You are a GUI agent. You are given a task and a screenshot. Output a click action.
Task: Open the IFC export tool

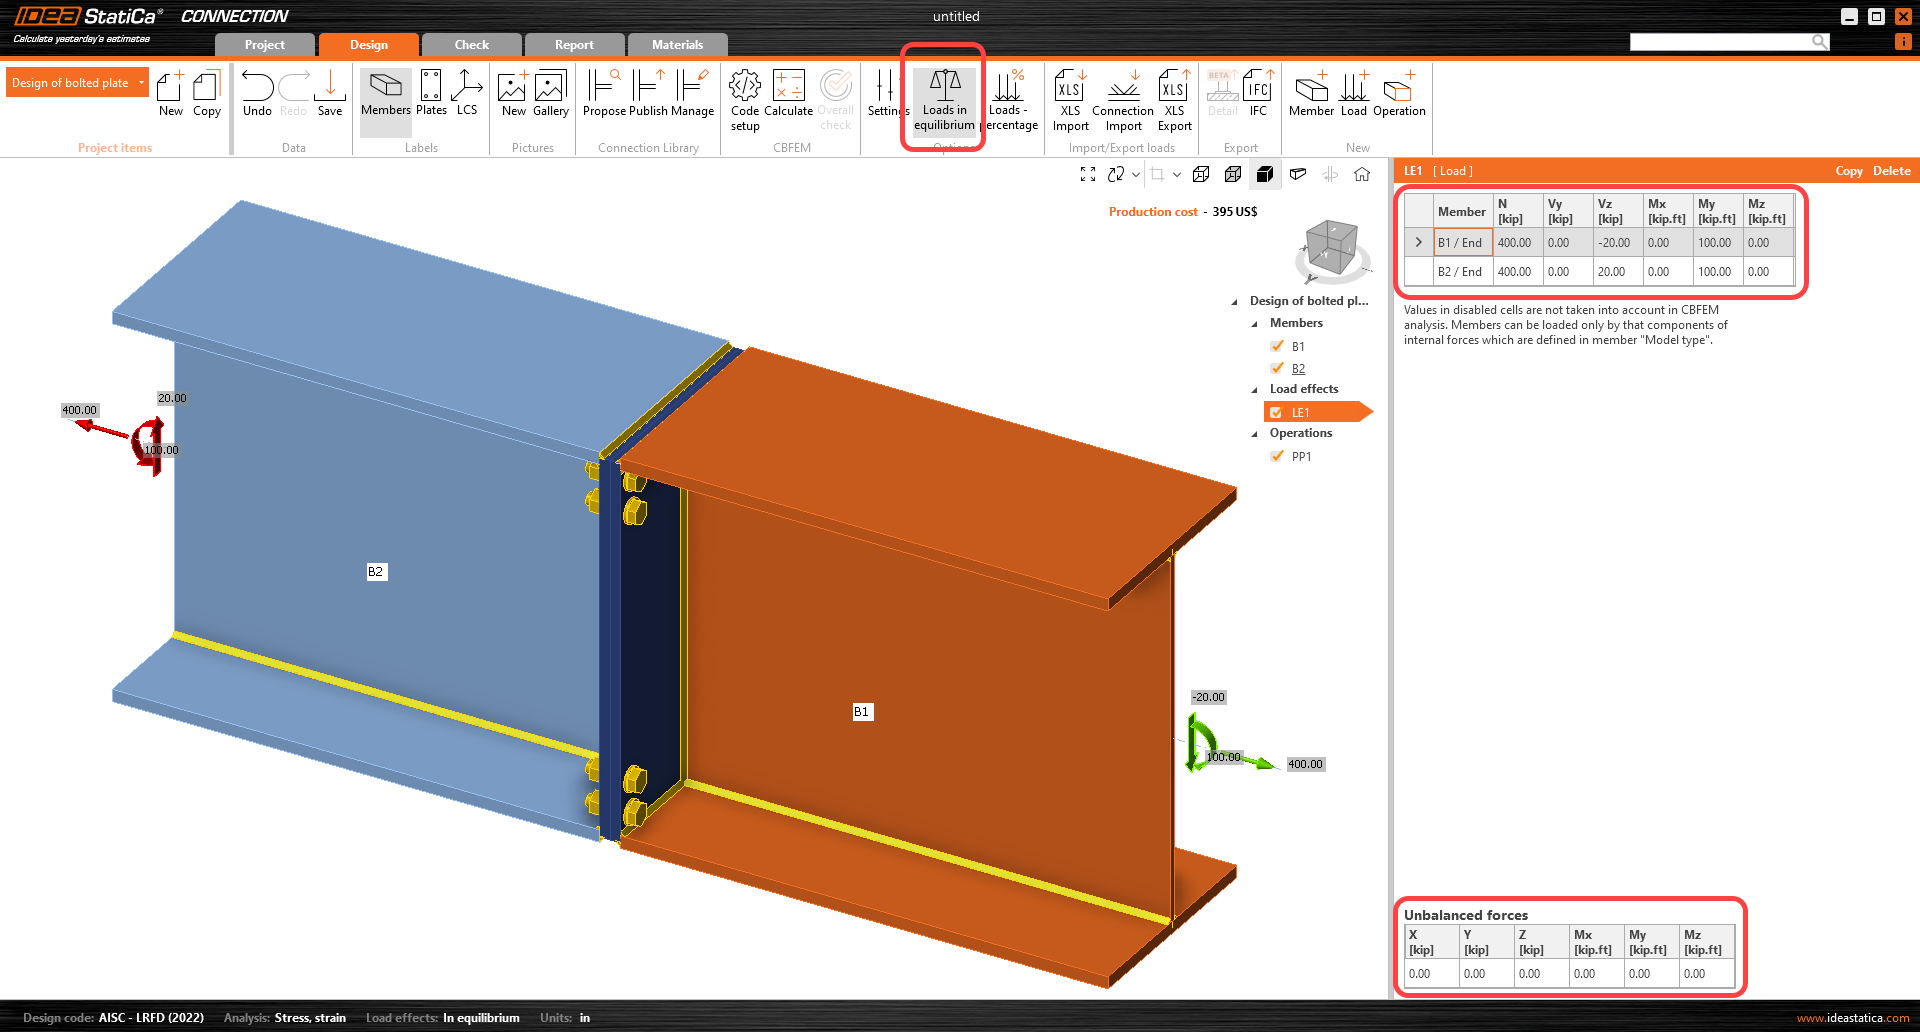point(1257,97)
